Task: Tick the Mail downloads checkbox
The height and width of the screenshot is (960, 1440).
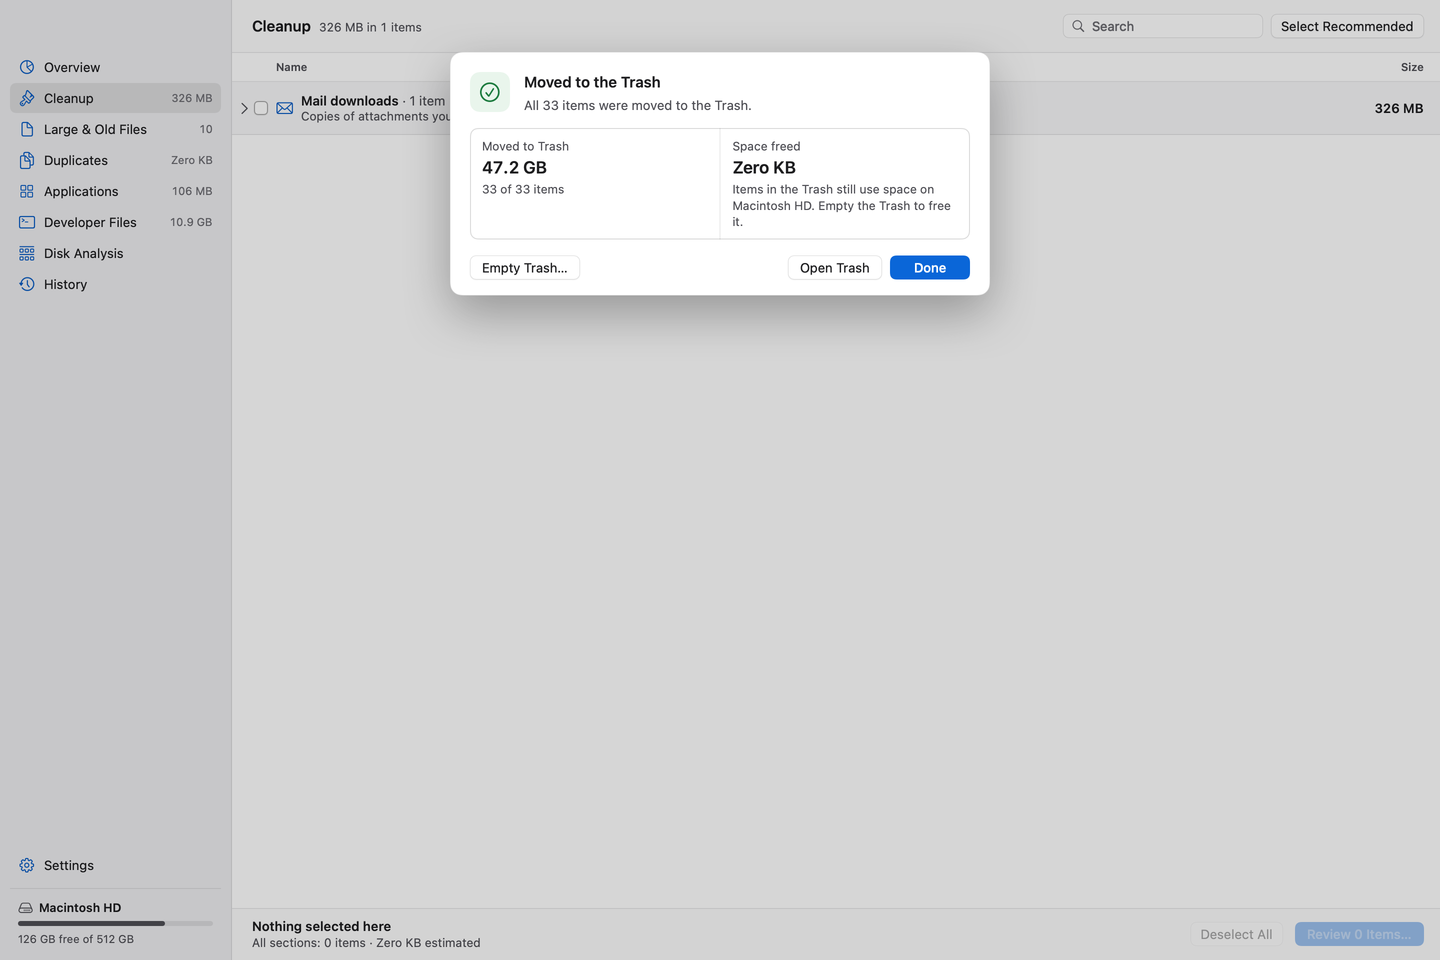Action: coord(261,108)
